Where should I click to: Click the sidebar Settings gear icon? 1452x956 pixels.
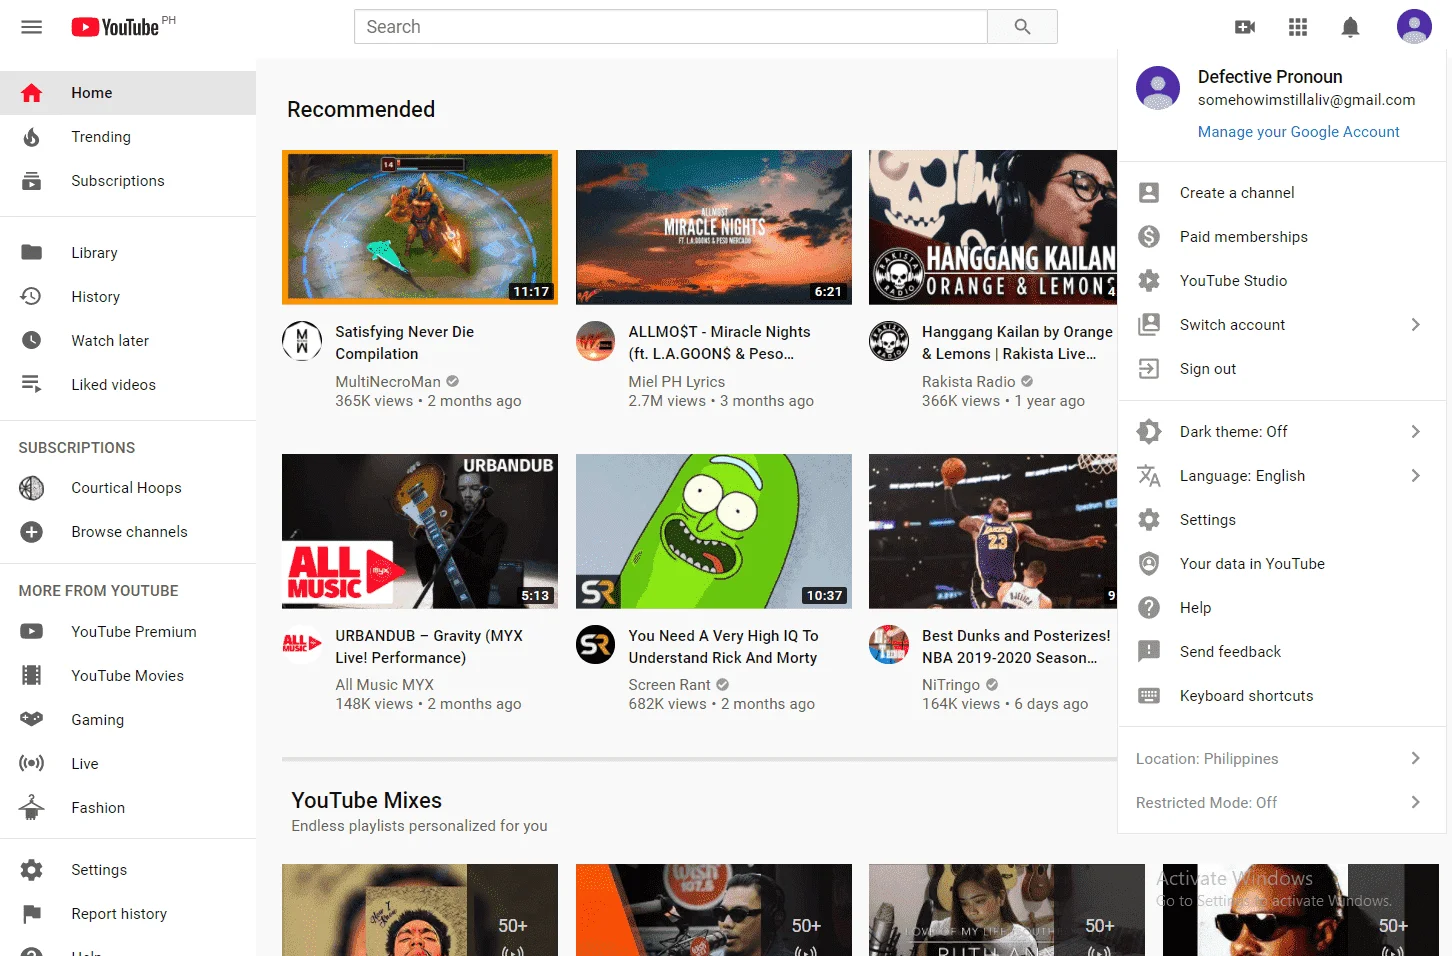click(32, 870)
